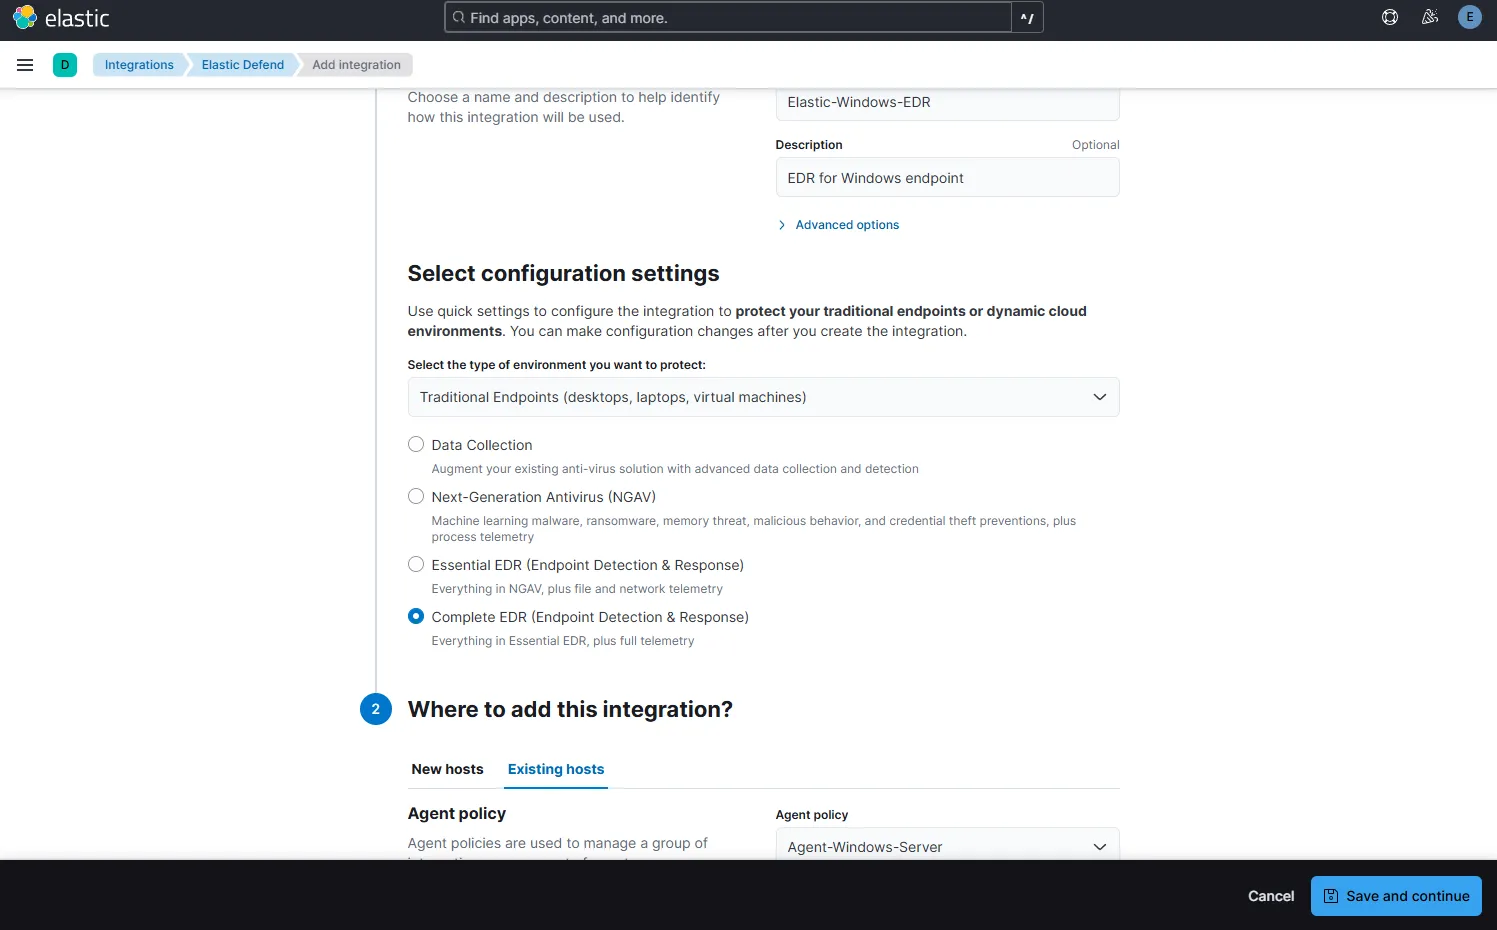The width and height of the screenshot is (1497, 930).
Task: Select Next-Generation Antivirus (NGAV)
Action: coord(416,495)
